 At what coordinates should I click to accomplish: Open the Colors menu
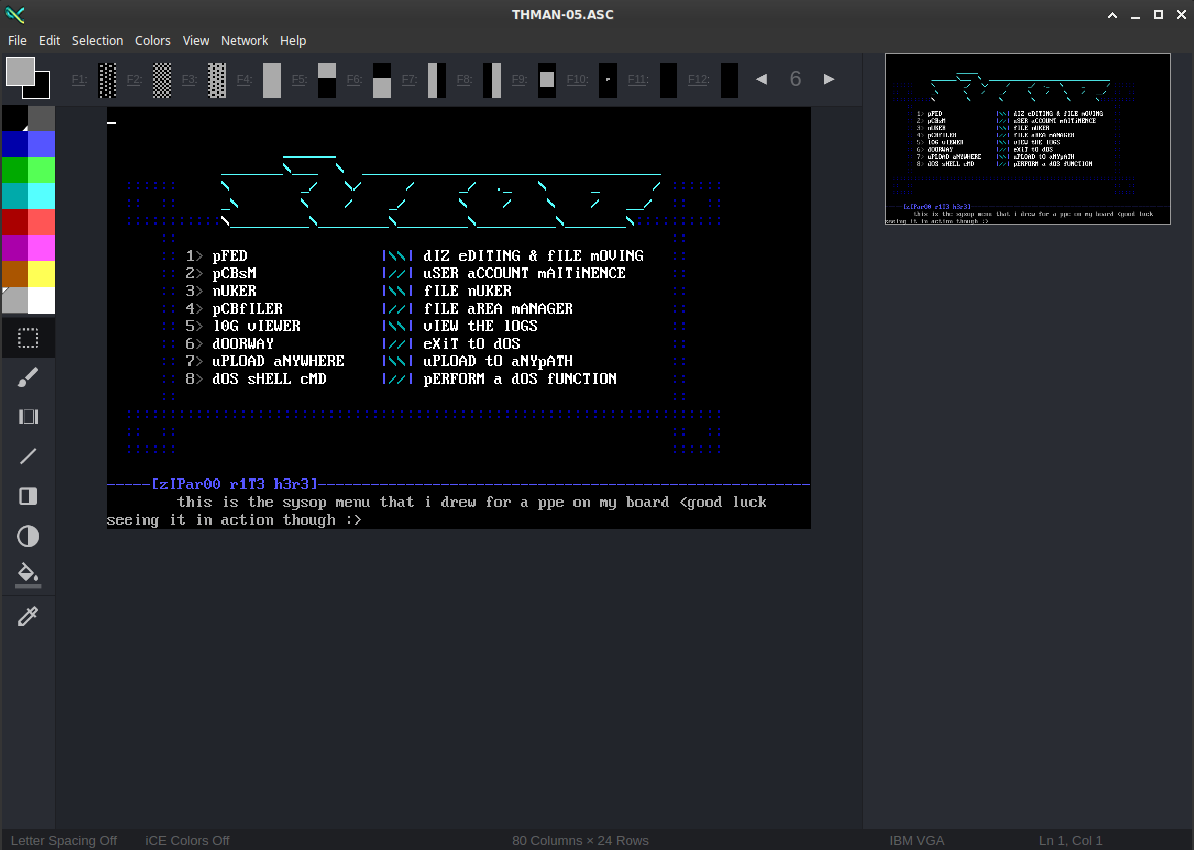152,40
